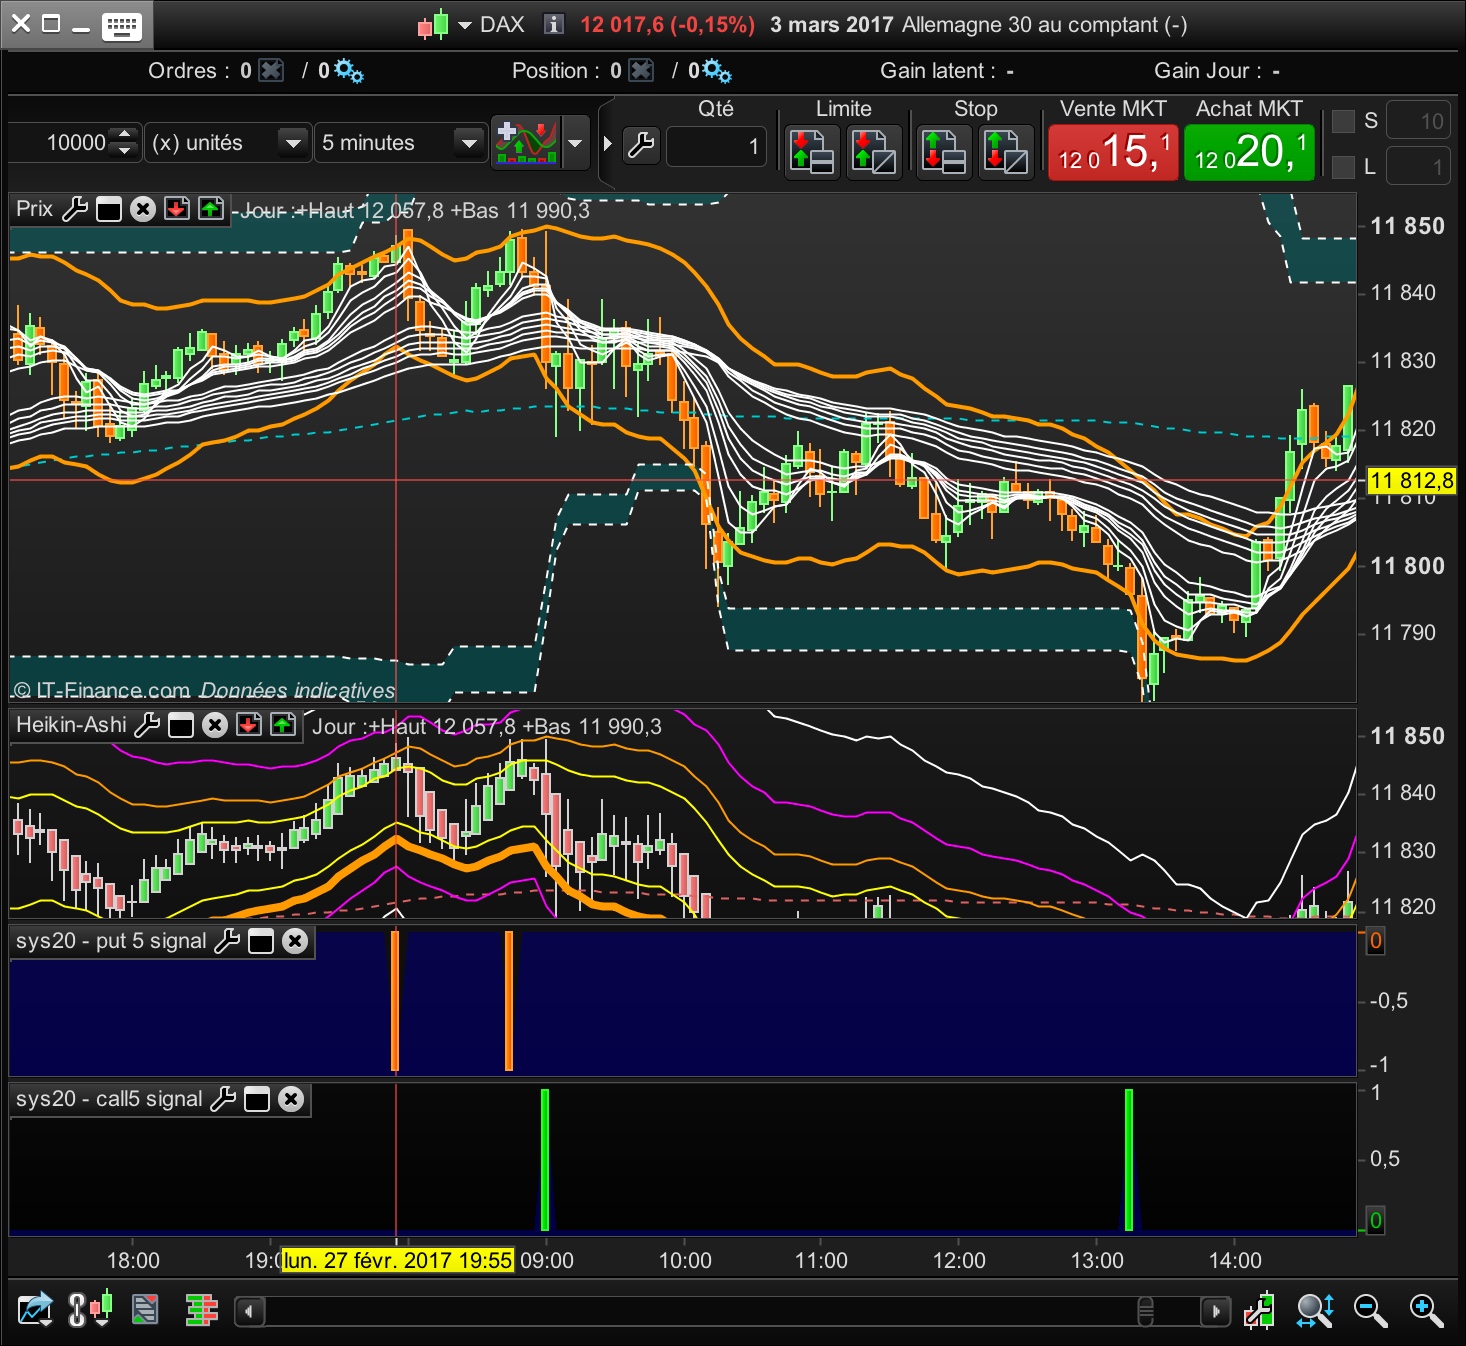1466x1346 pixels.
Task: Open order automation gears next to Ordres
Action: point(349,71)
